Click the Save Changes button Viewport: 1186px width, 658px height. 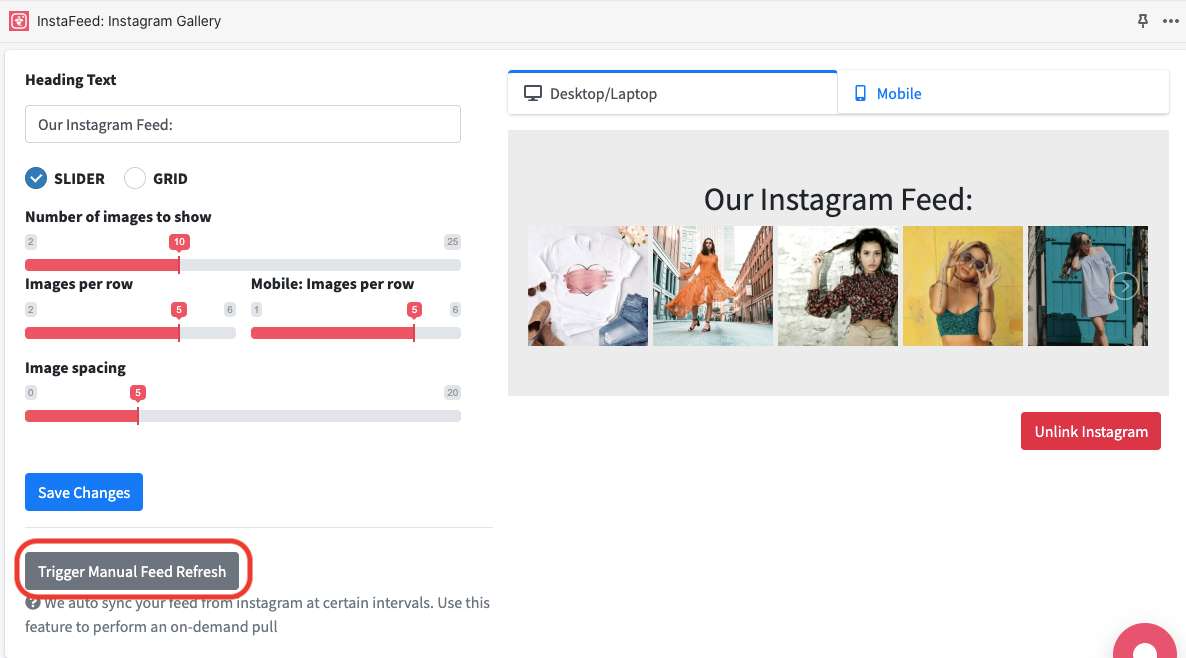coord(84,492)
